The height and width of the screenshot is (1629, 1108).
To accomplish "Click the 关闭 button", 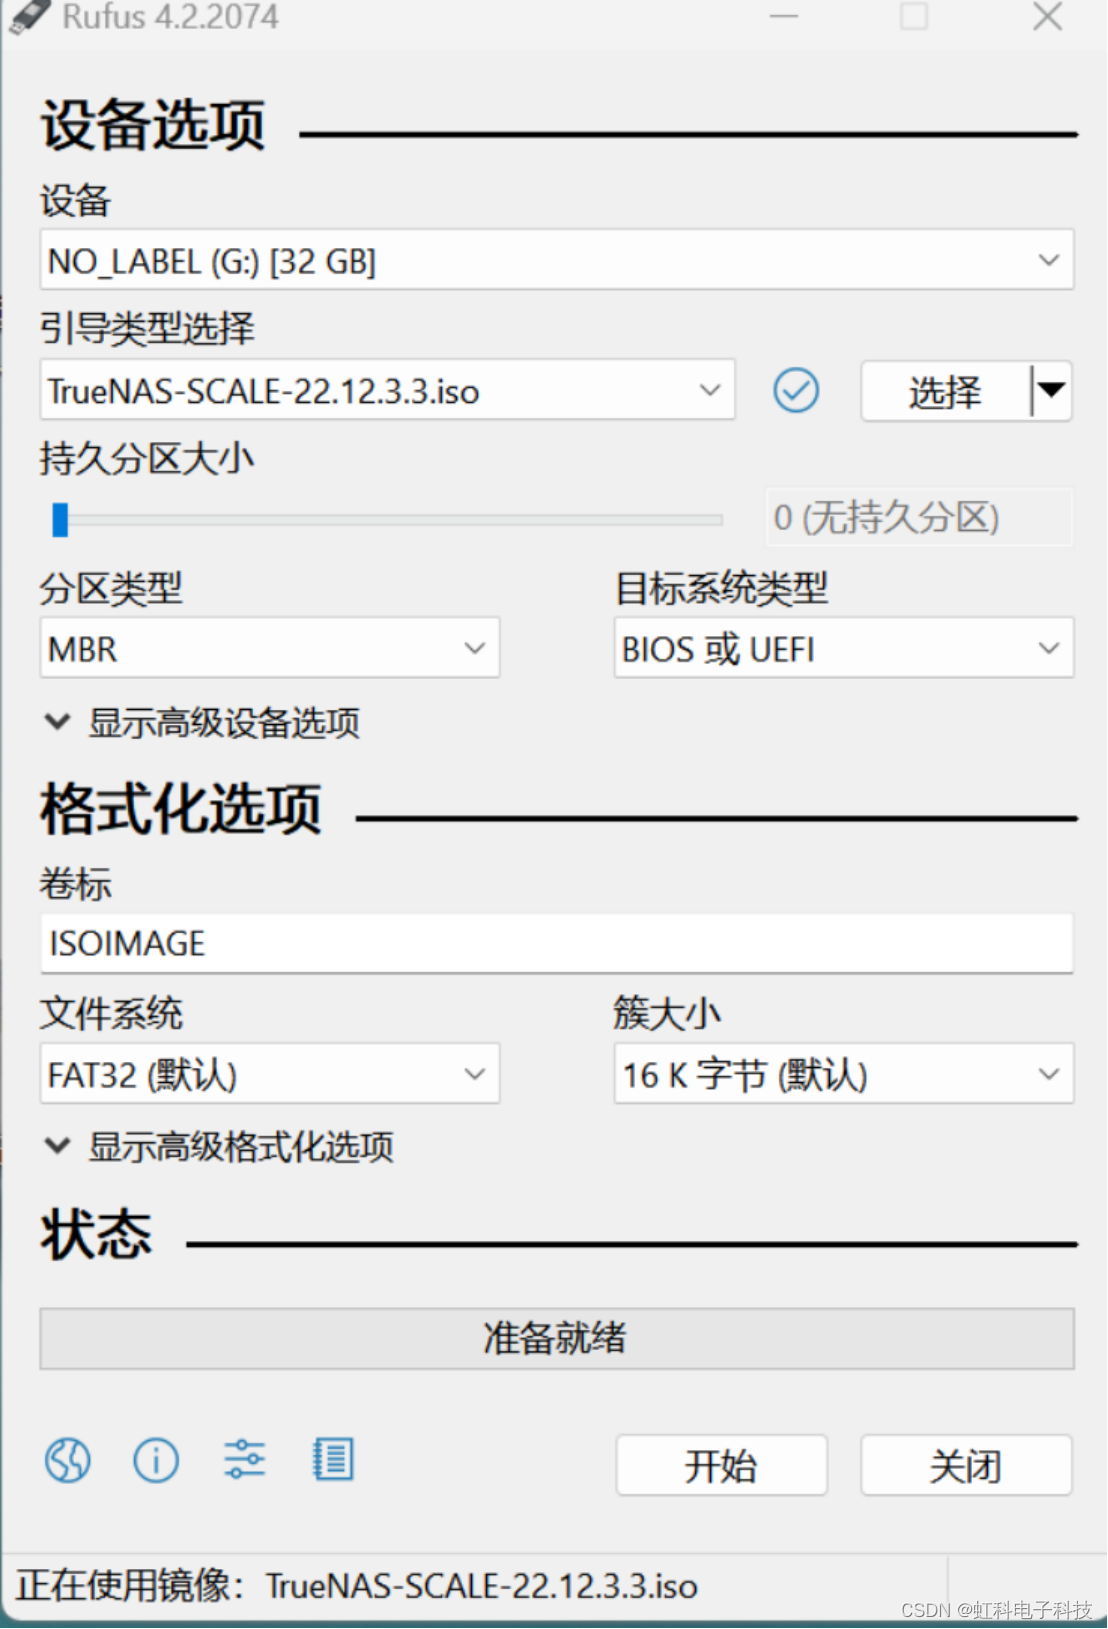I will 966,1466.
